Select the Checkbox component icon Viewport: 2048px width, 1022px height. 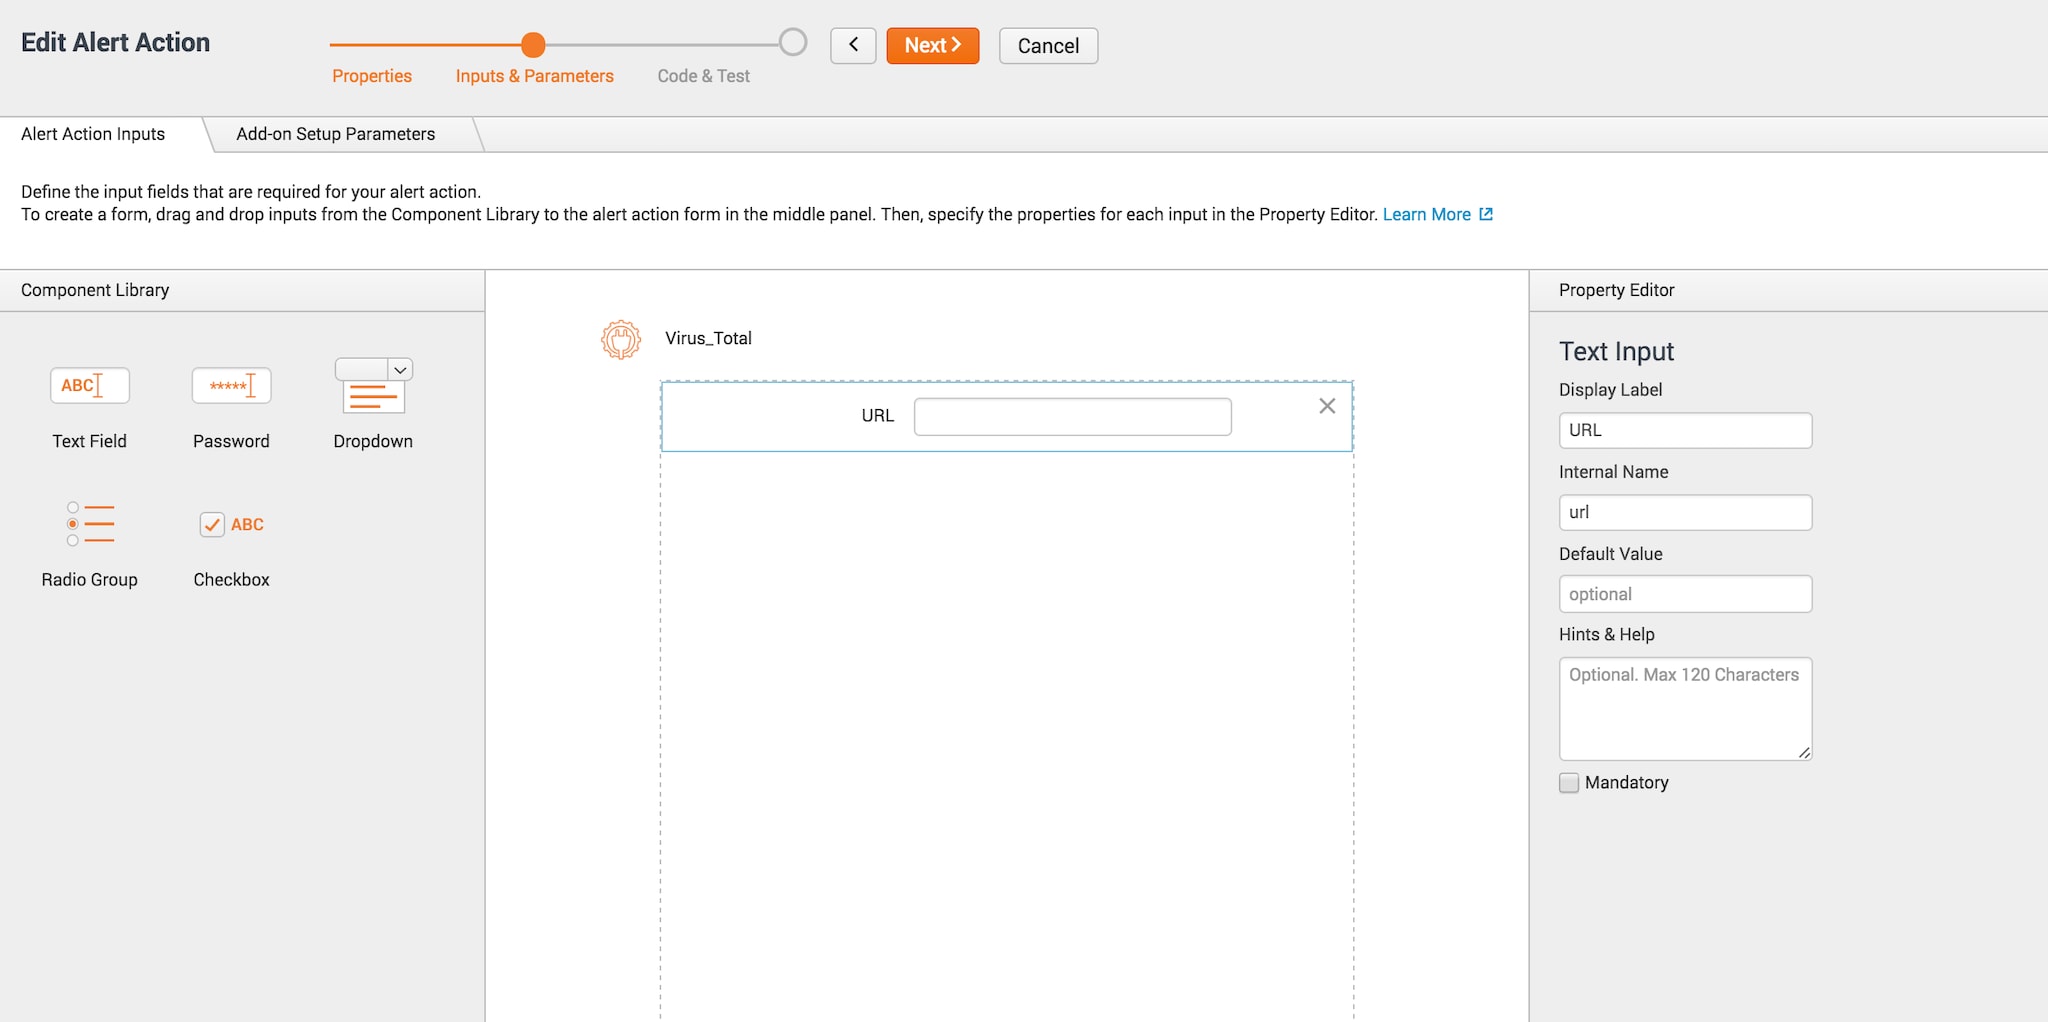pos(231,524)
